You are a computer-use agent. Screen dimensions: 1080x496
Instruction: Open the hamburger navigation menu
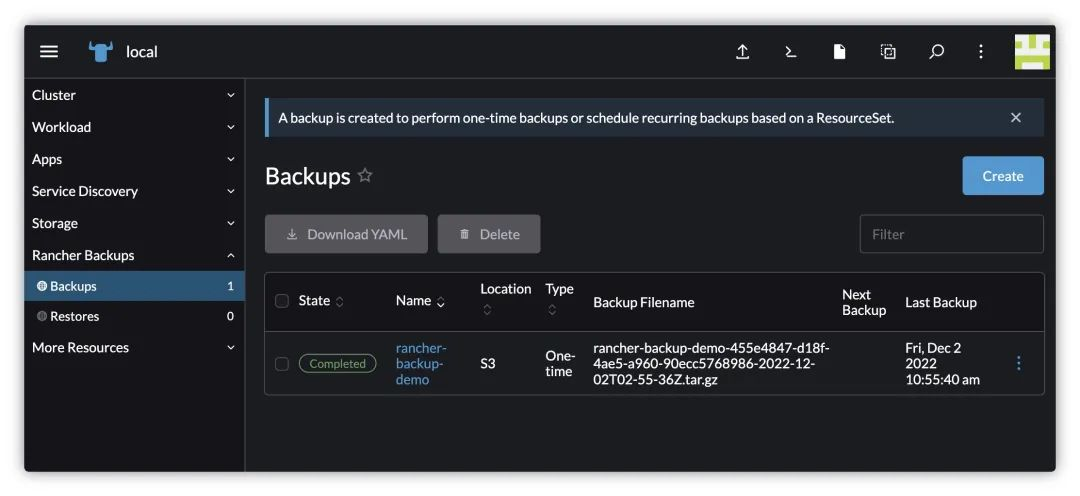(49, 52)
